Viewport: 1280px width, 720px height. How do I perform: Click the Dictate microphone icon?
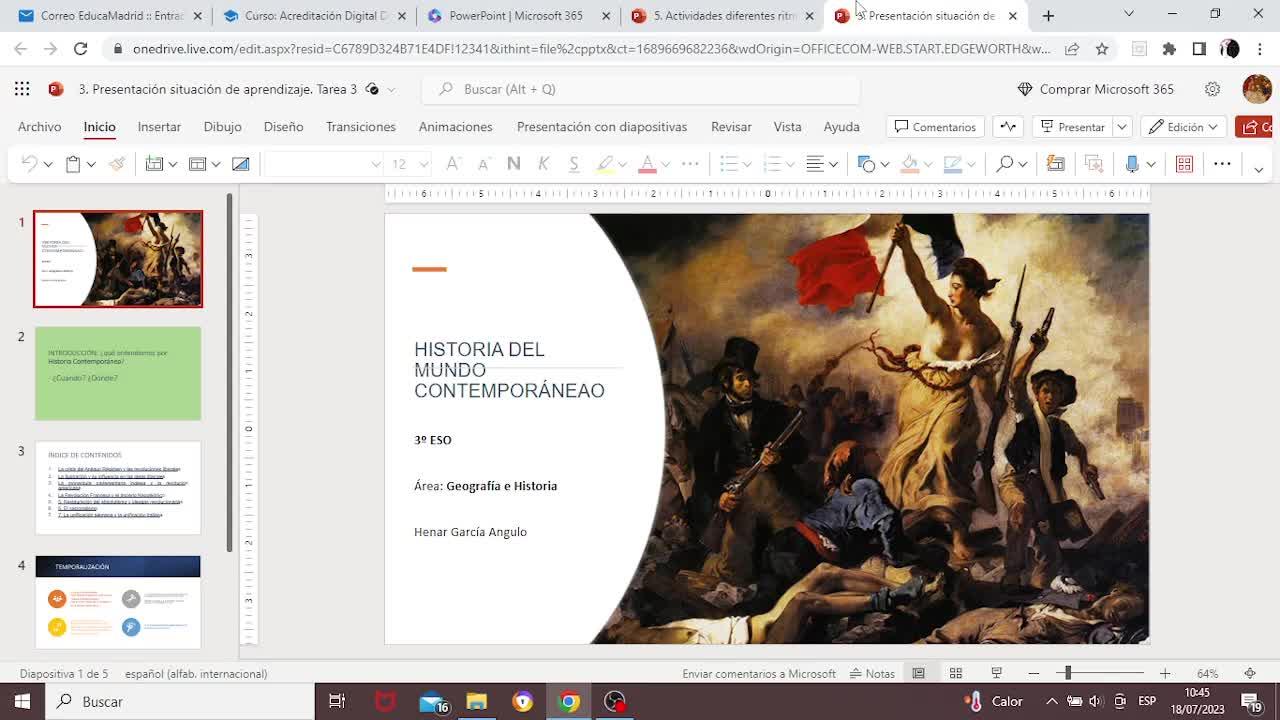tap(1132, 164)
